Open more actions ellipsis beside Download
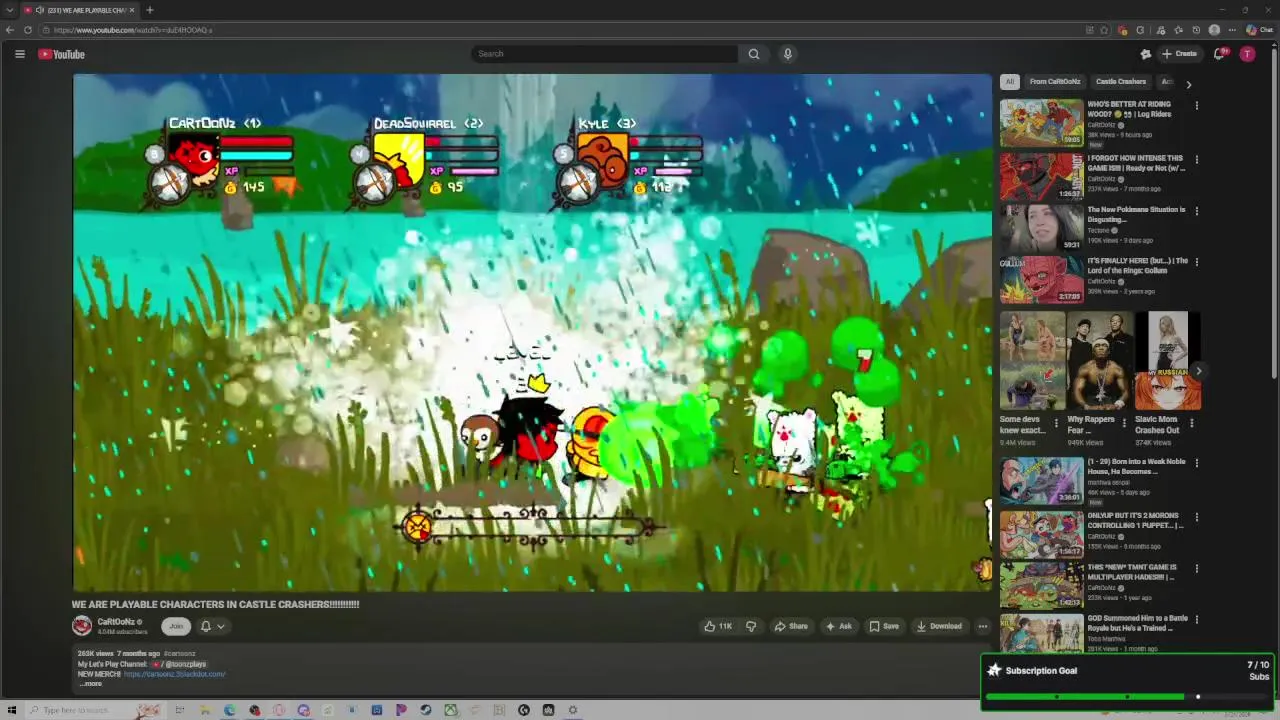The image size is (1280, 720). pyautogui.click(x=983, y=626)
